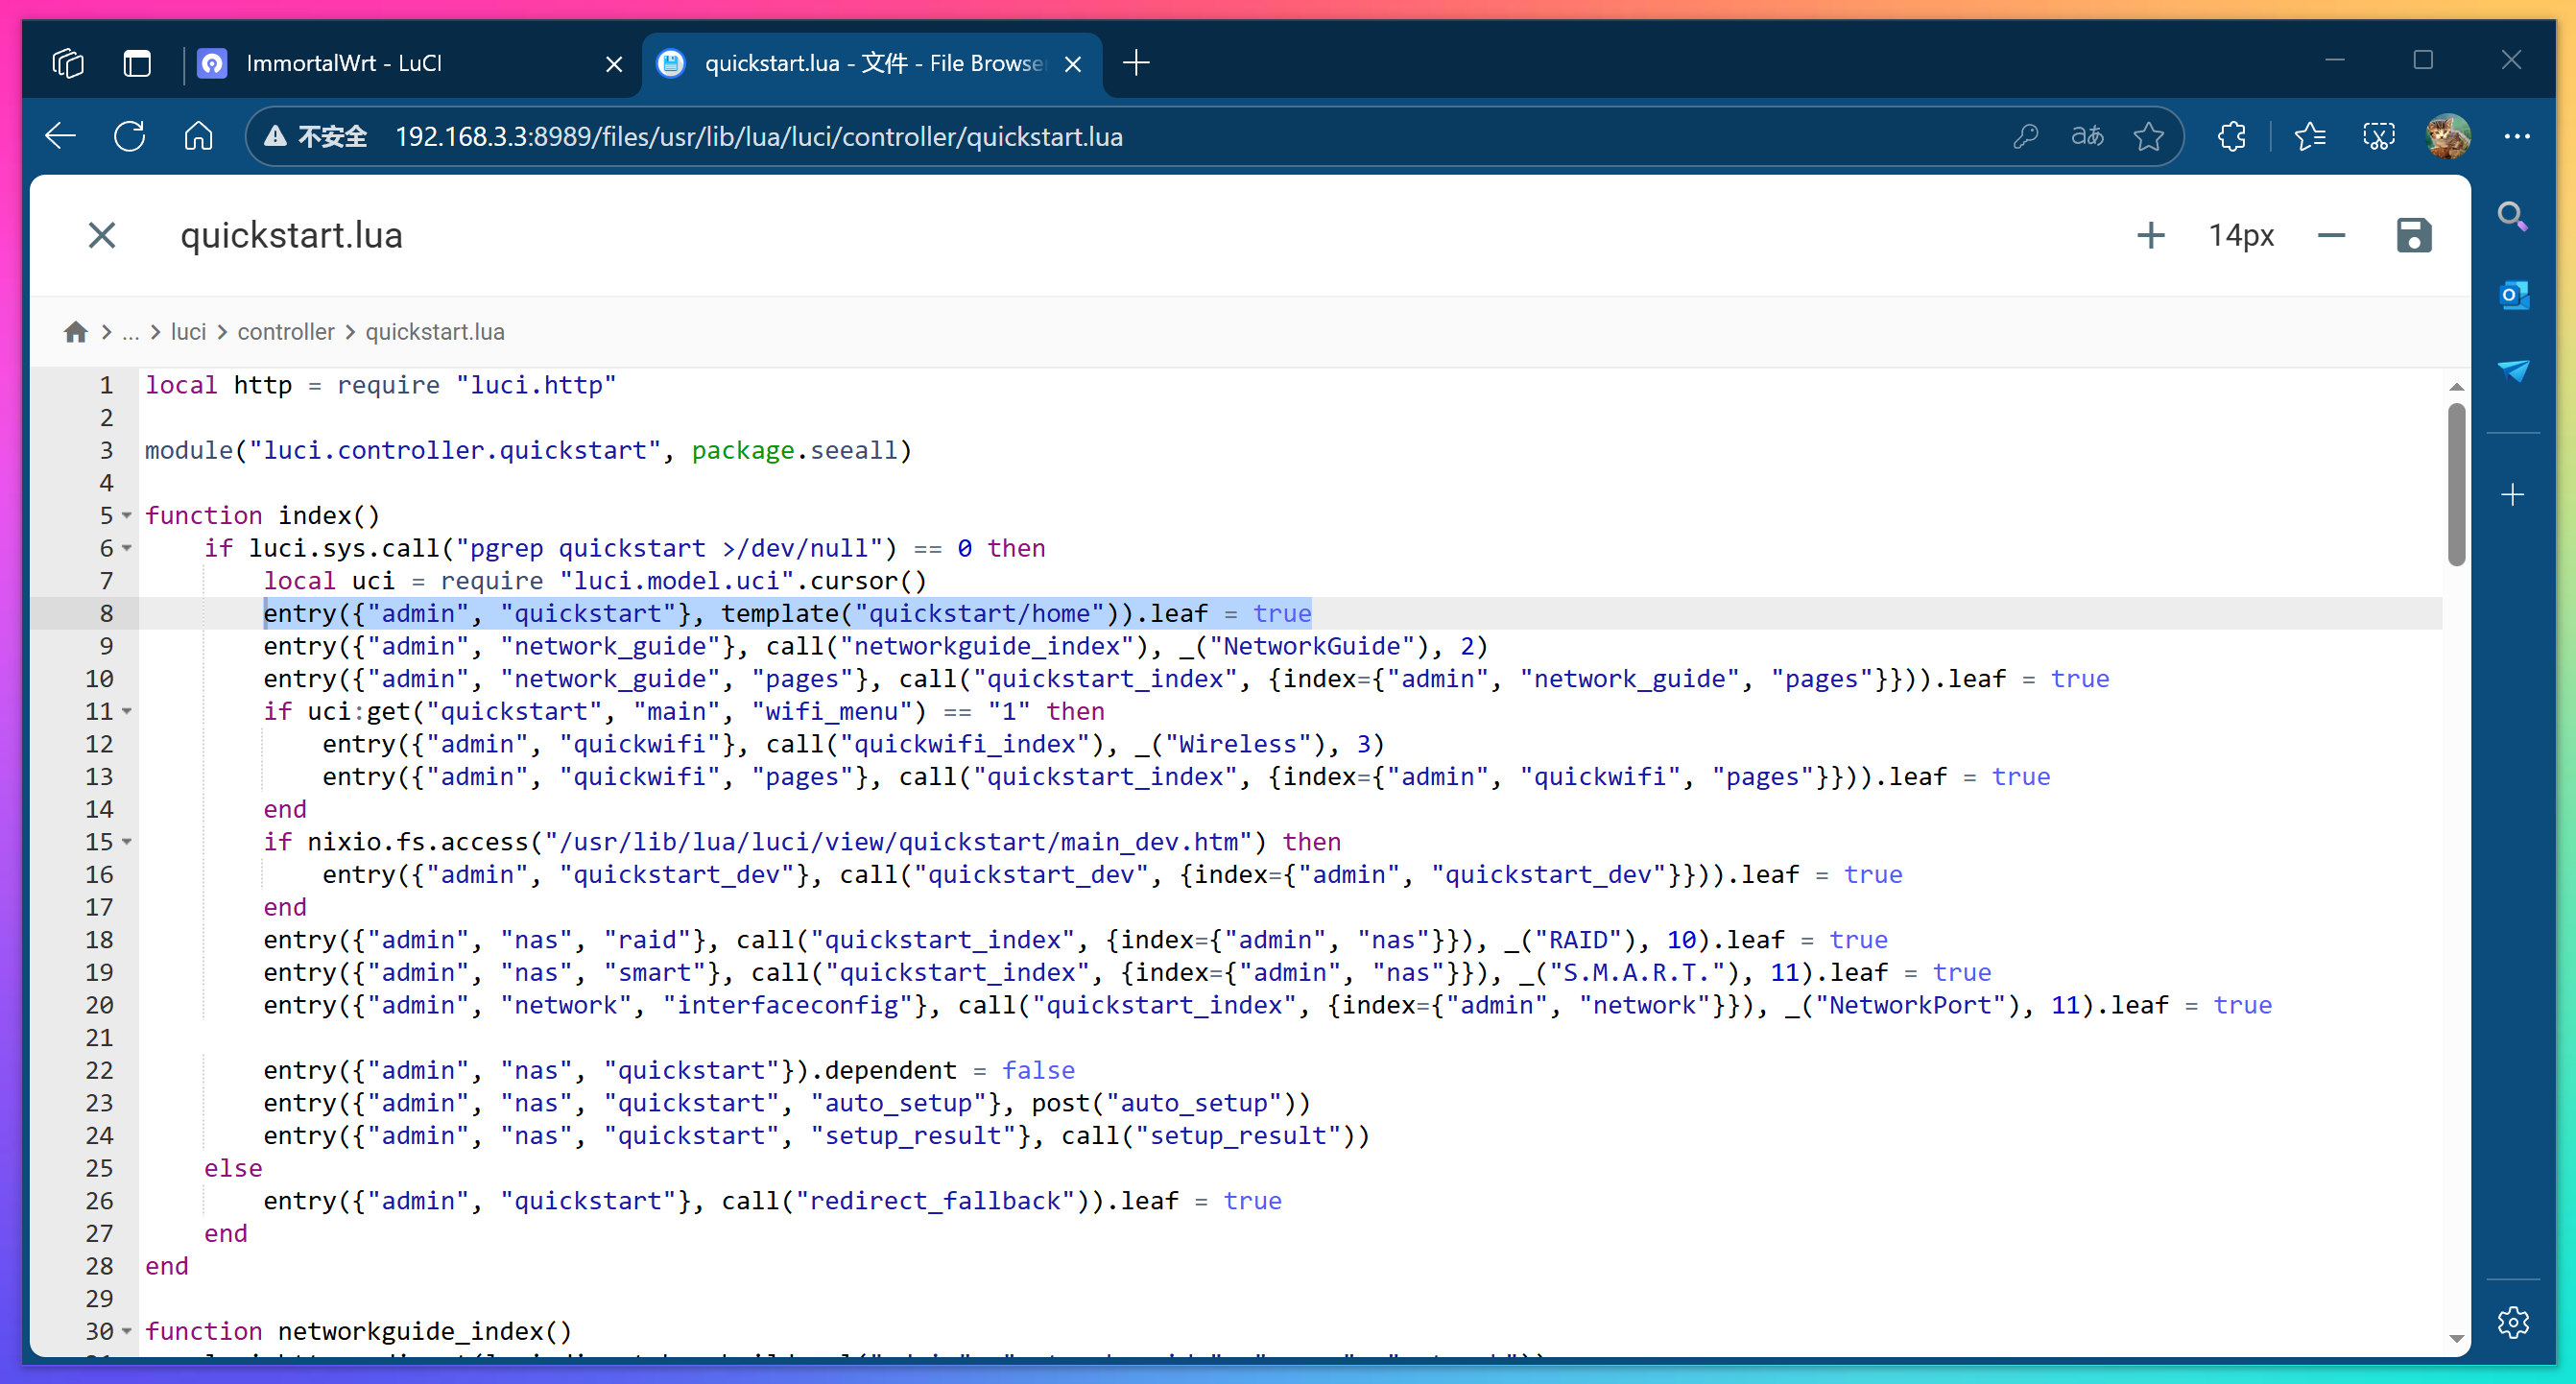Click the sidebar search magnifier icon
Viewport: 2576px width, 1384px height.
(2513, 216)
